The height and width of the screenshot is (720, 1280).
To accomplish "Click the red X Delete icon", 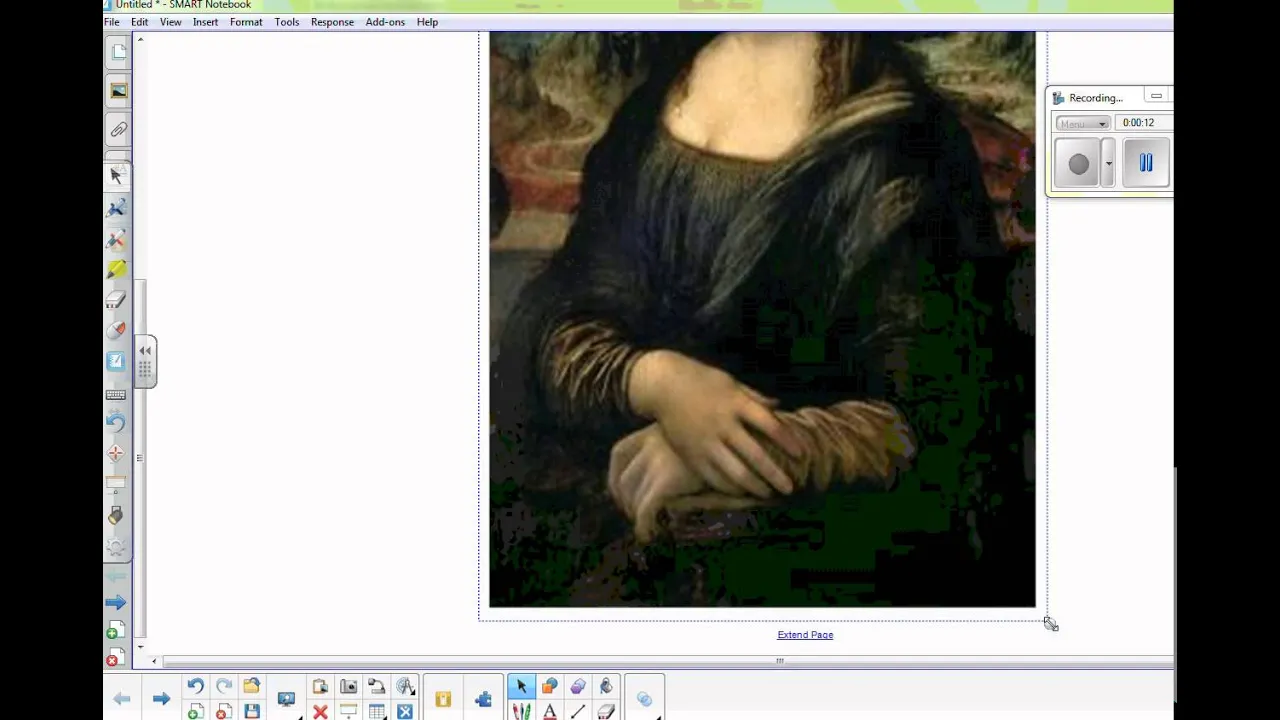I will (320, 712).
